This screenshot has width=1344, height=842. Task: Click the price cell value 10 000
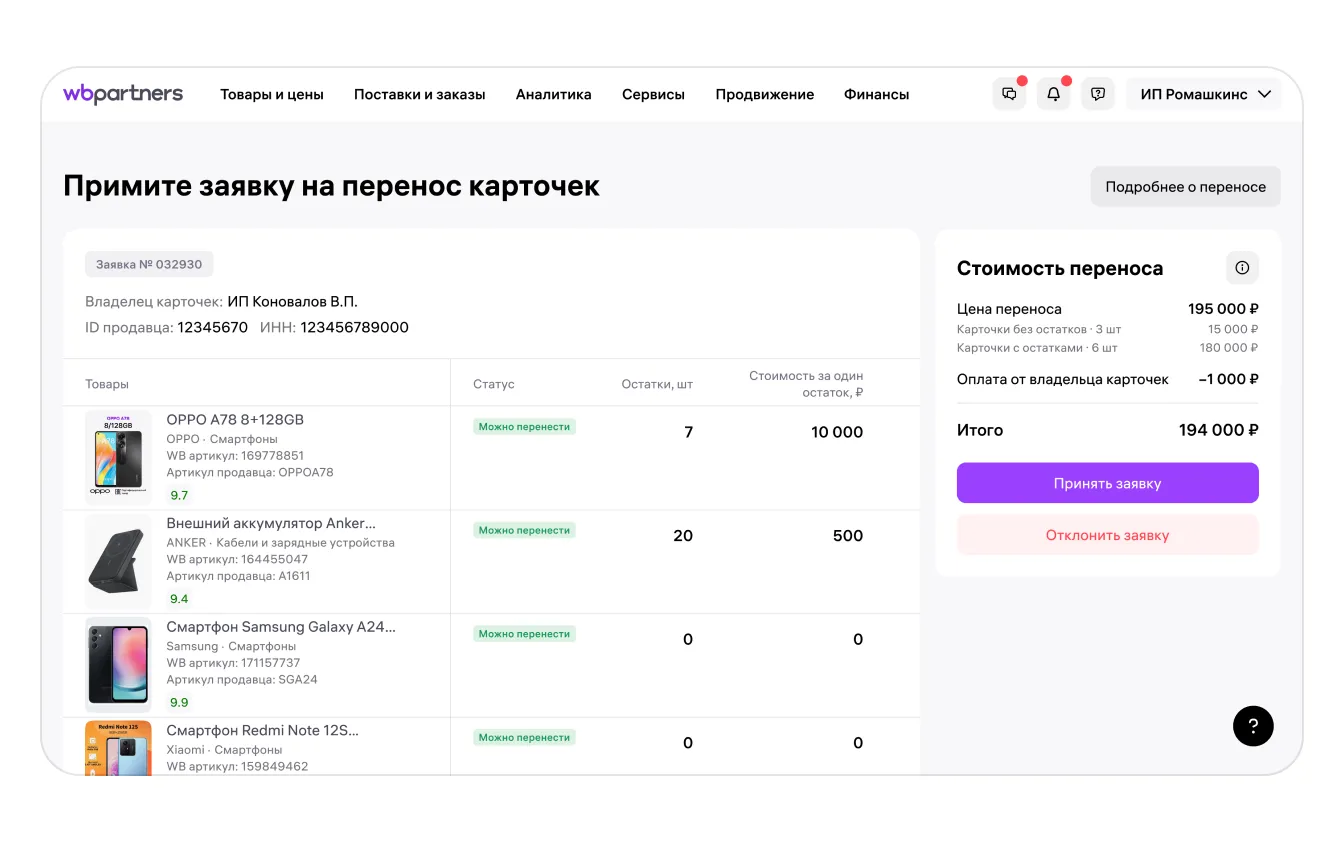click(837, 432)
